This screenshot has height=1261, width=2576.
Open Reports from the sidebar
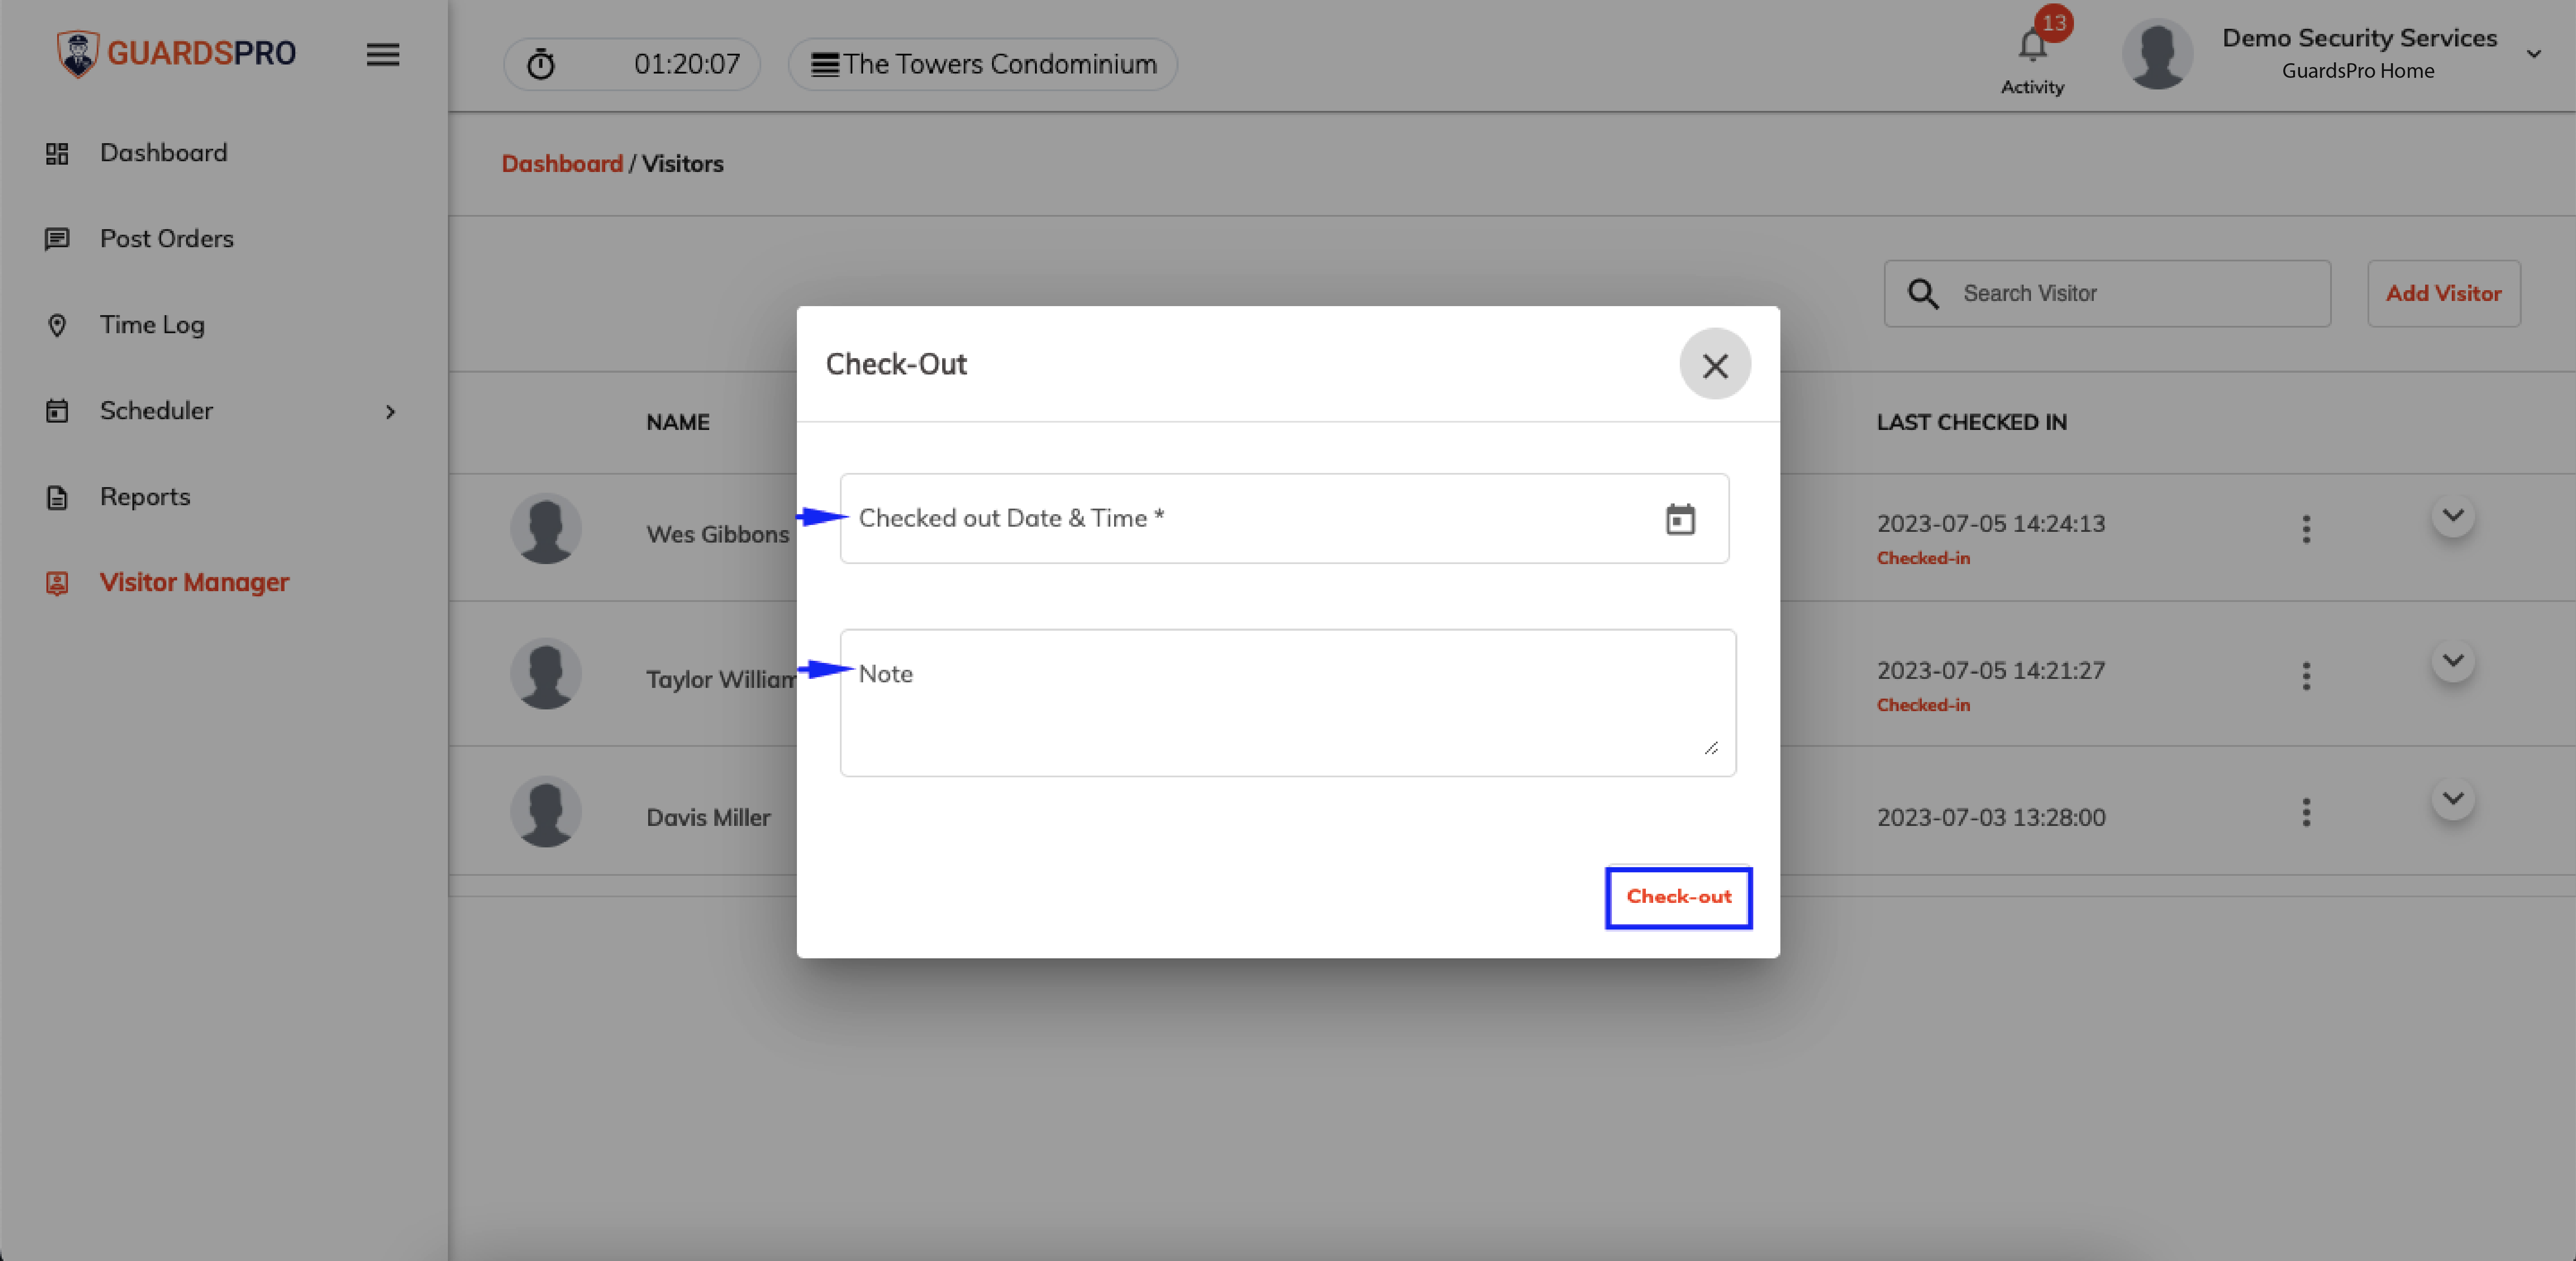pos(144,497)
